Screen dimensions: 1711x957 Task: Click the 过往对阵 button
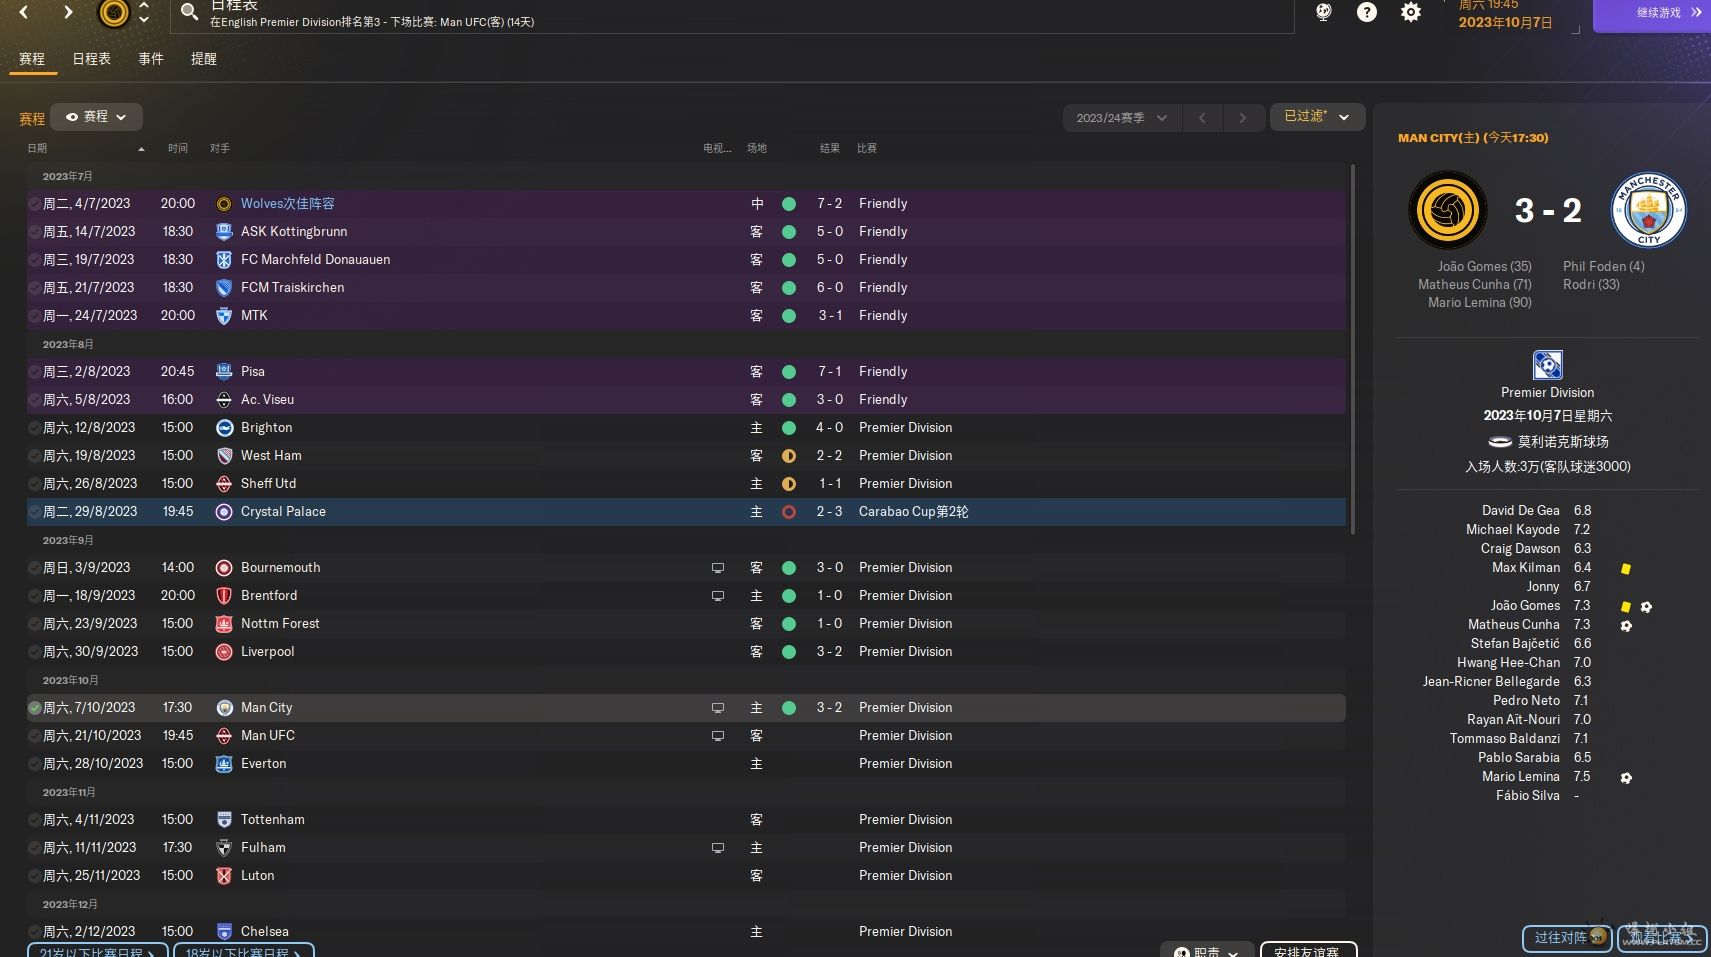click(1567, 937)
